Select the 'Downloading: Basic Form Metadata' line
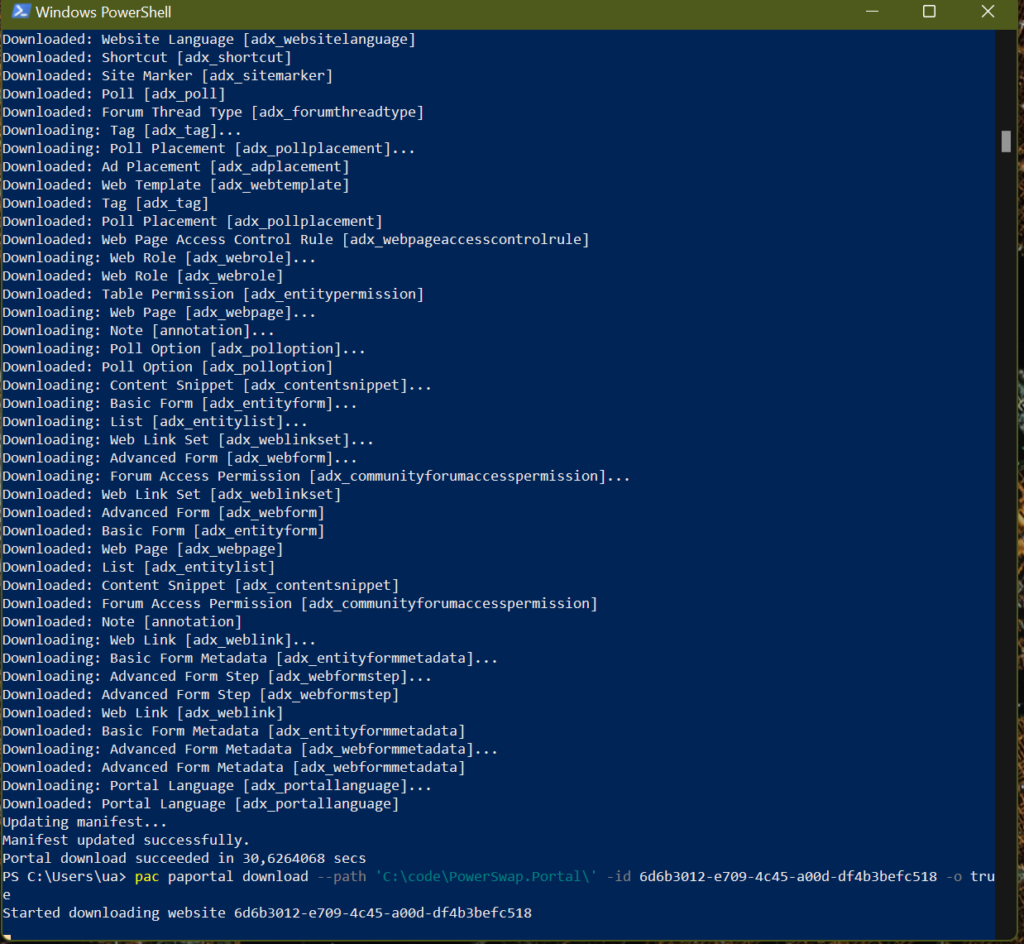The height and width of the screenshot is (944, 1024). click(x=250, y=659)
